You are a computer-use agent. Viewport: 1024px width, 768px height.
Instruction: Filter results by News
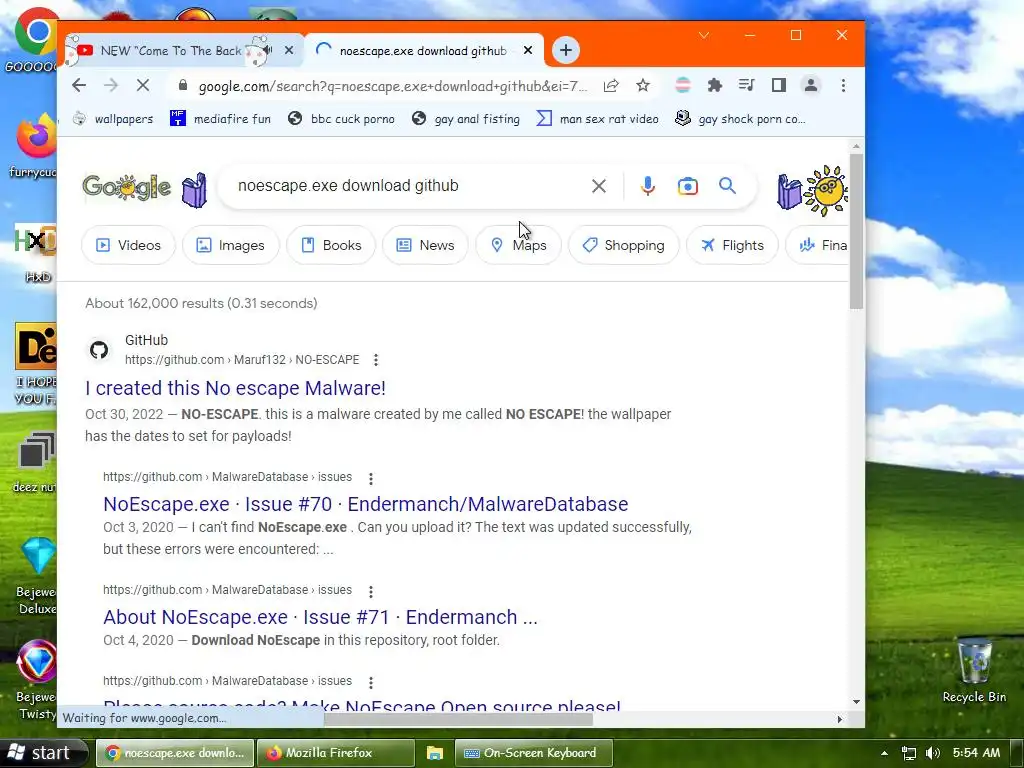pyautogui.click(x=425, y=245)
